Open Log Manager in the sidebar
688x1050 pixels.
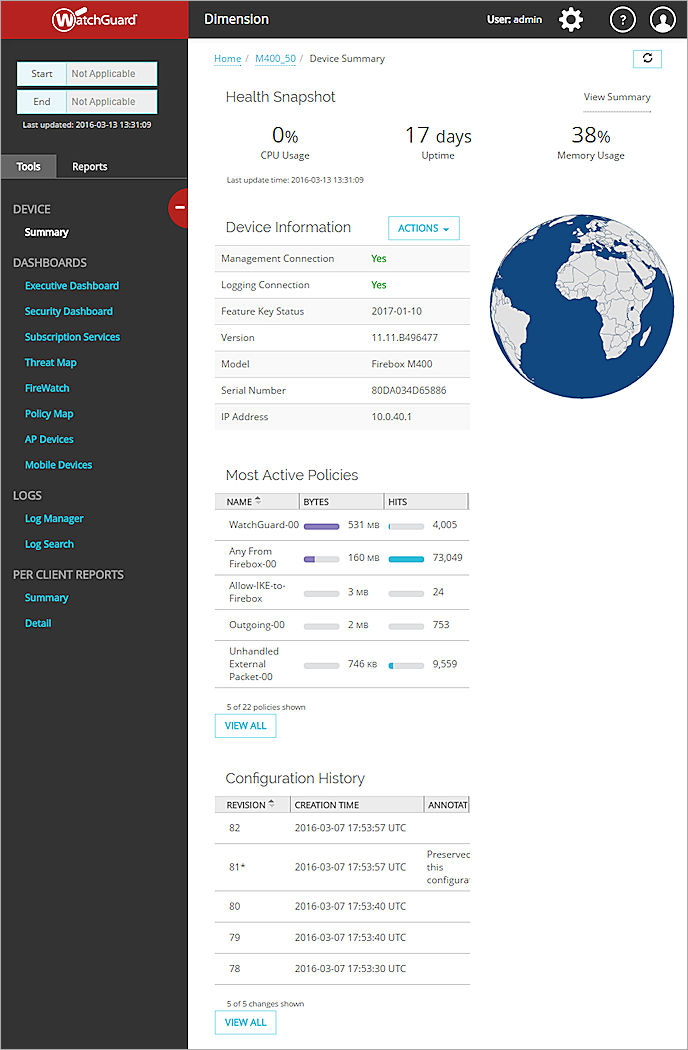click(x=54, y=519)
